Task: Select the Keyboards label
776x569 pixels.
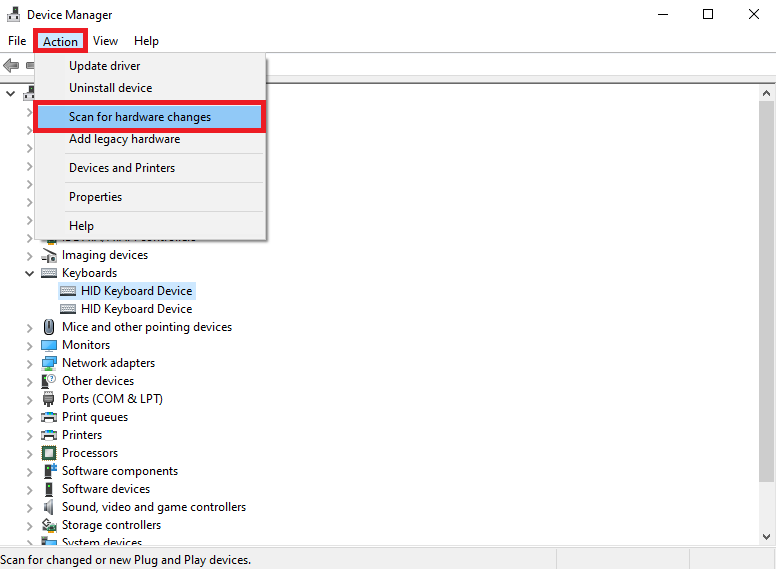Action: click(x=90, y=273)
